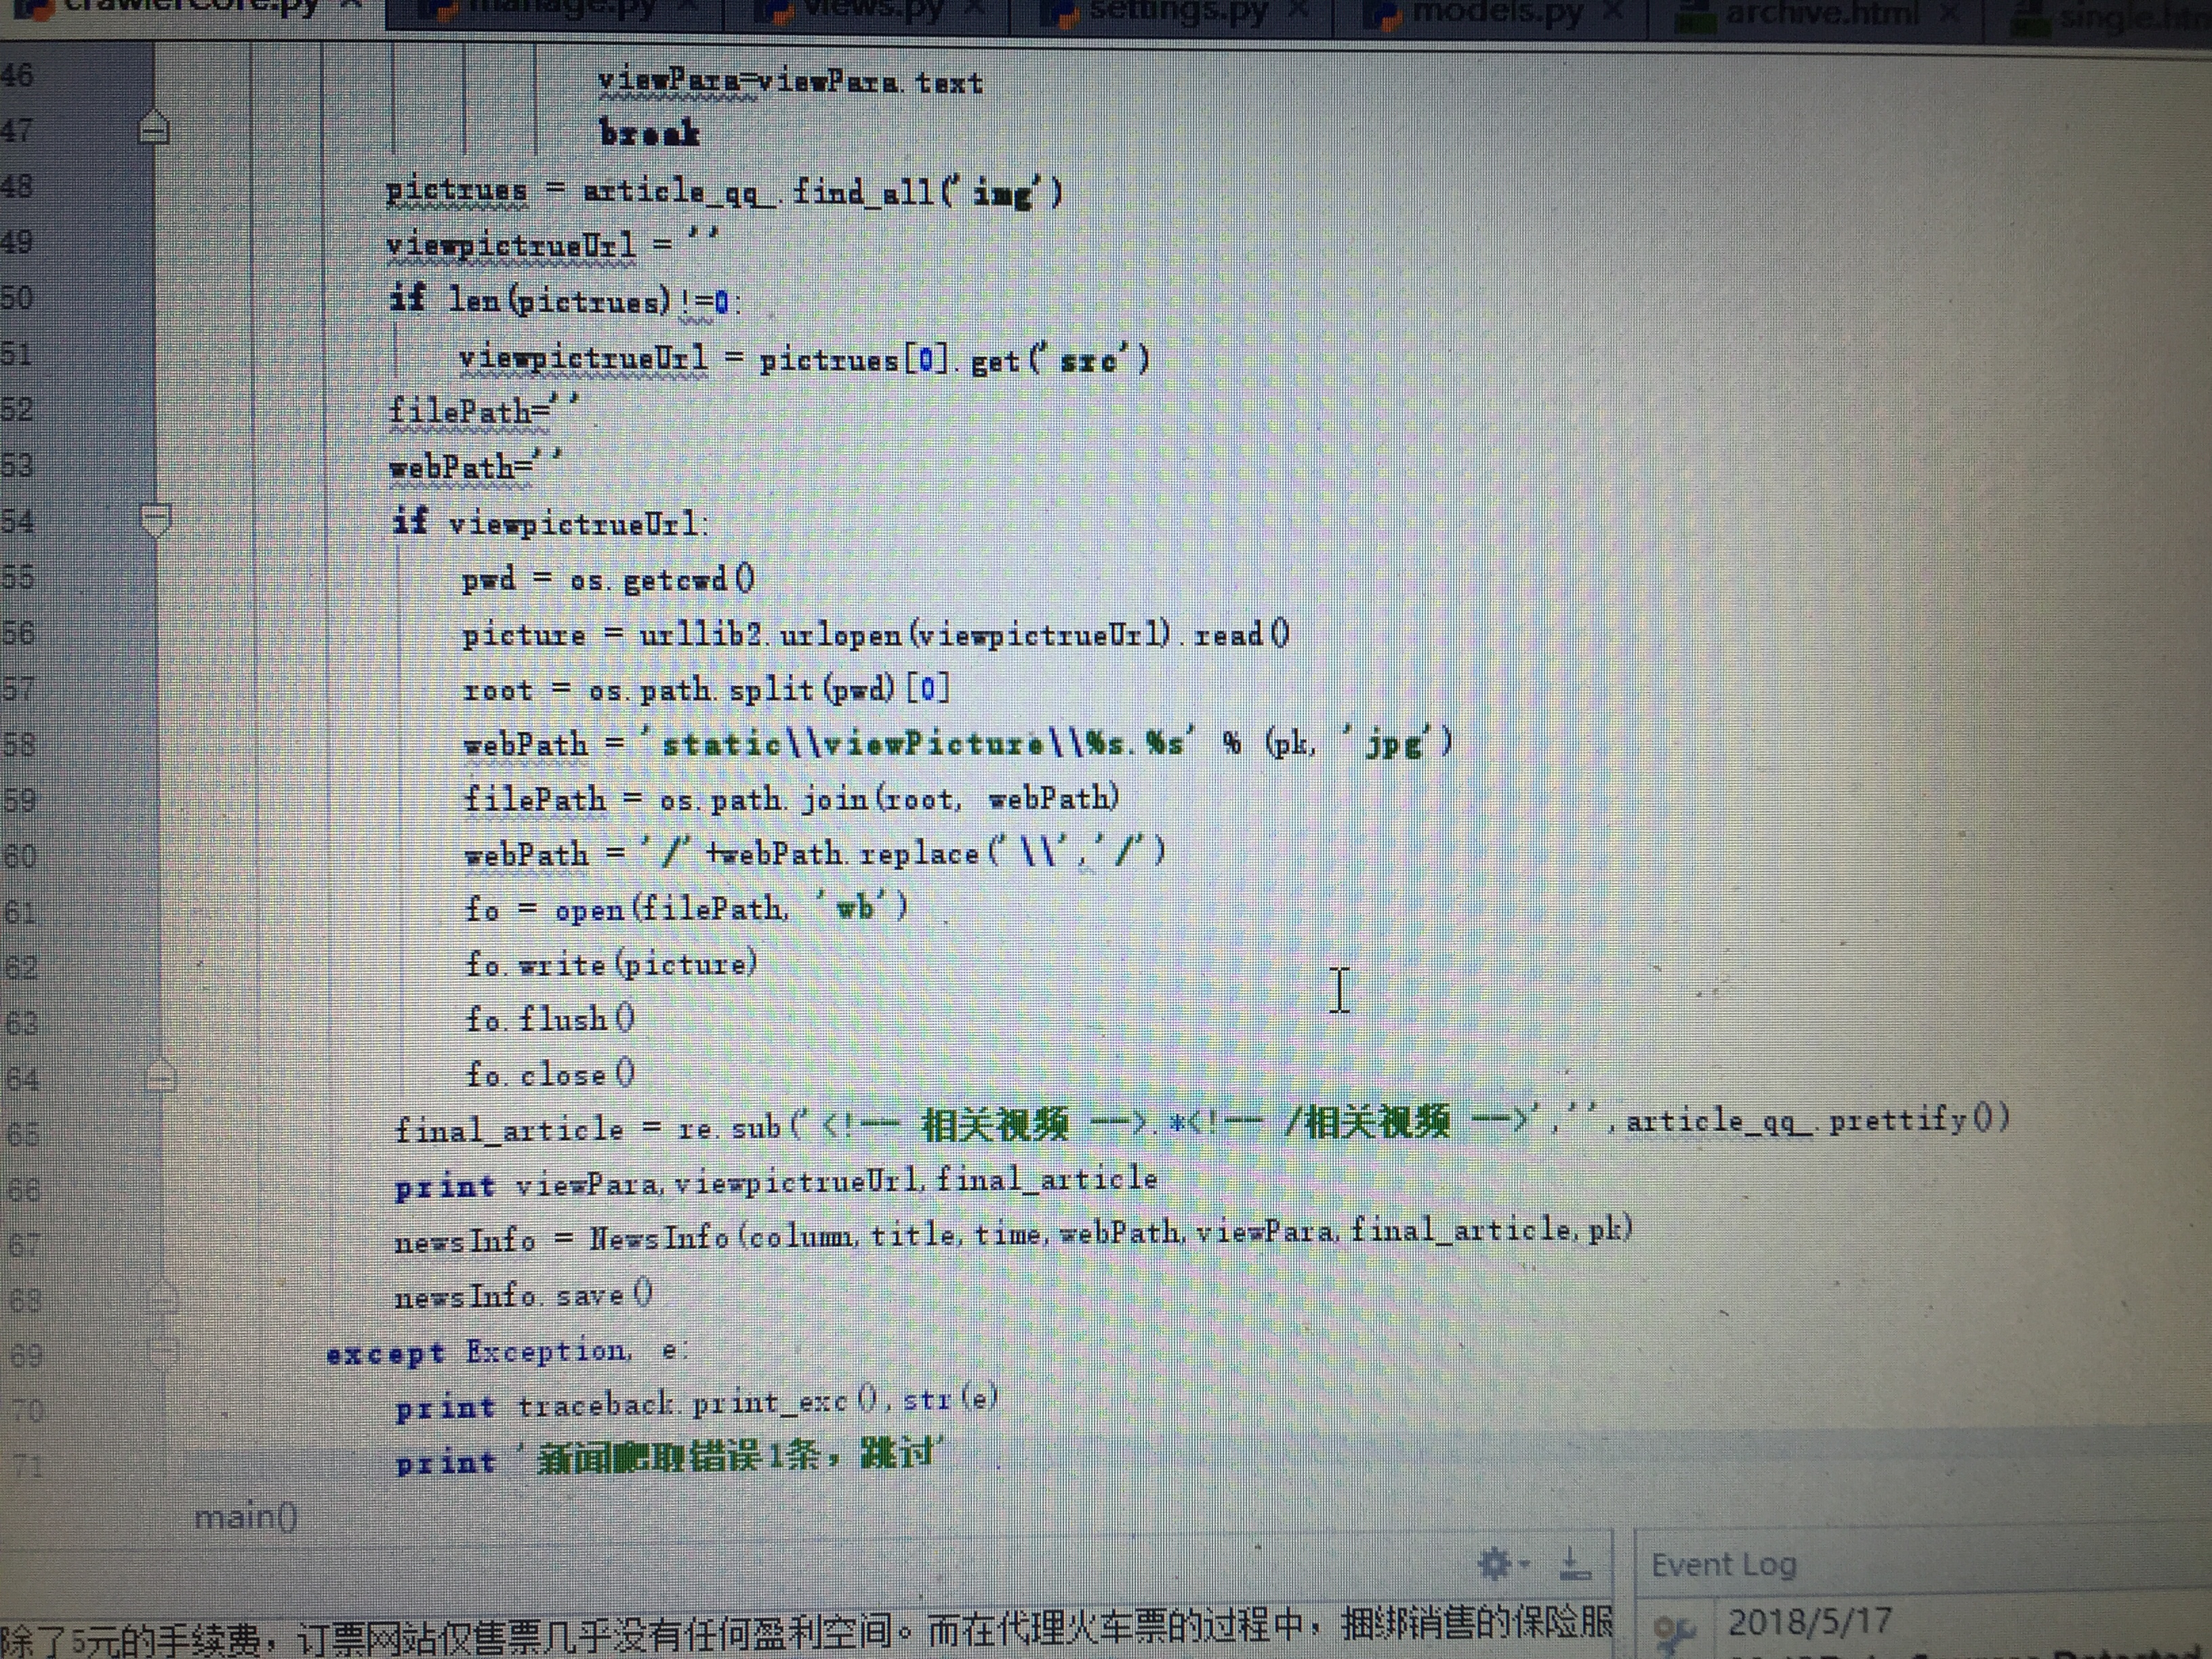Collapse the fold marker at line 54
Screen dimensions: 2212x1659
[x=156, y=520]
